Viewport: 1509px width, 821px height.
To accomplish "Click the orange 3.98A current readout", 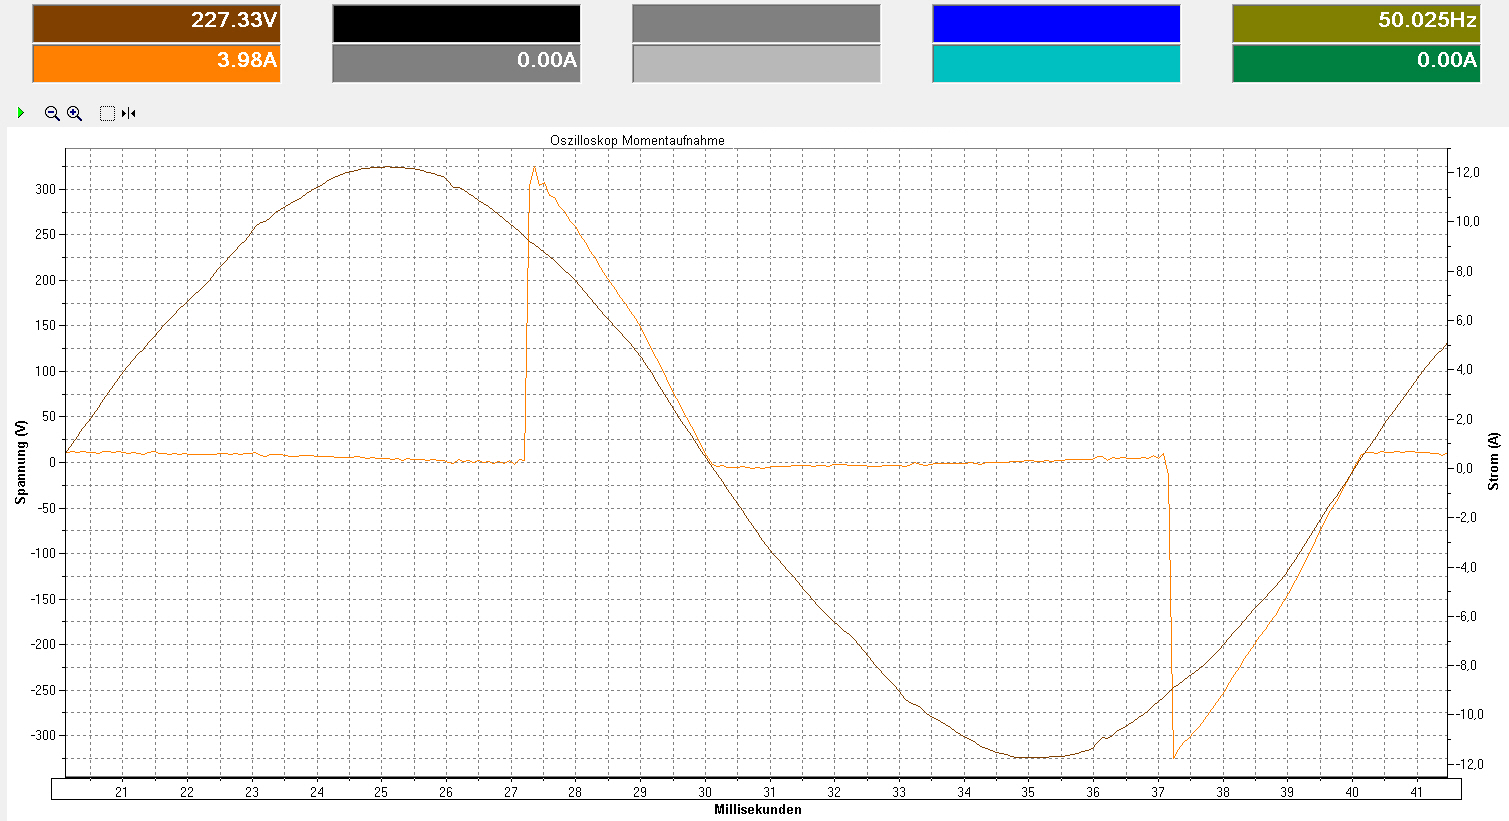I will [x=156, y=63].
